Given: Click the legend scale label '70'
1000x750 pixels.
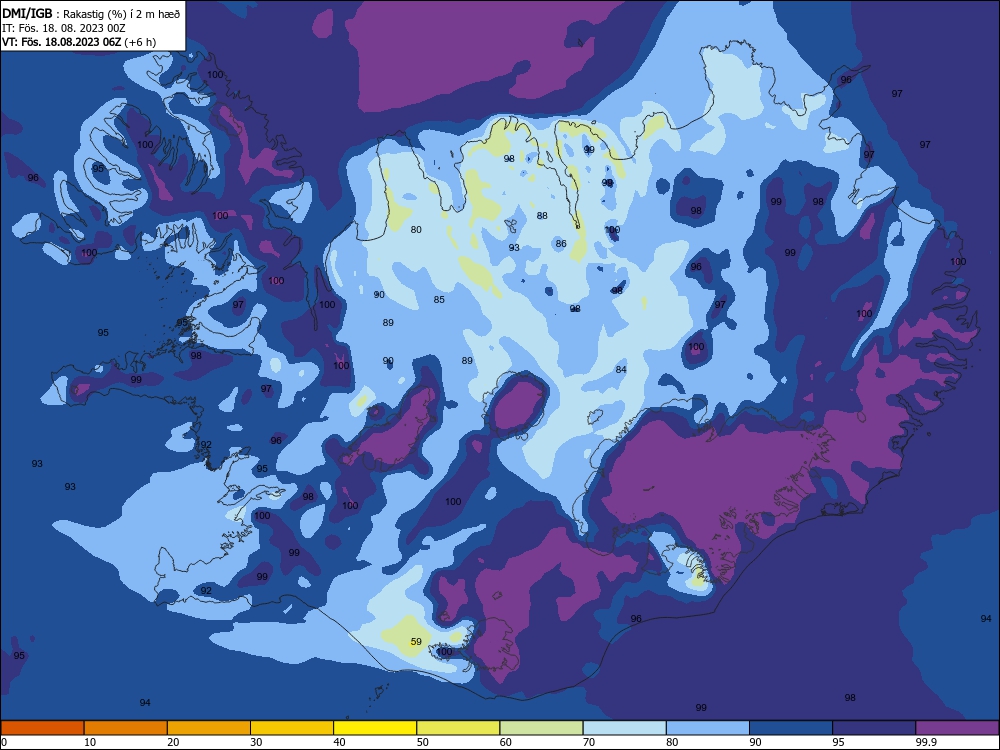Looking at the screenshot, I should [x=589, y=742].
